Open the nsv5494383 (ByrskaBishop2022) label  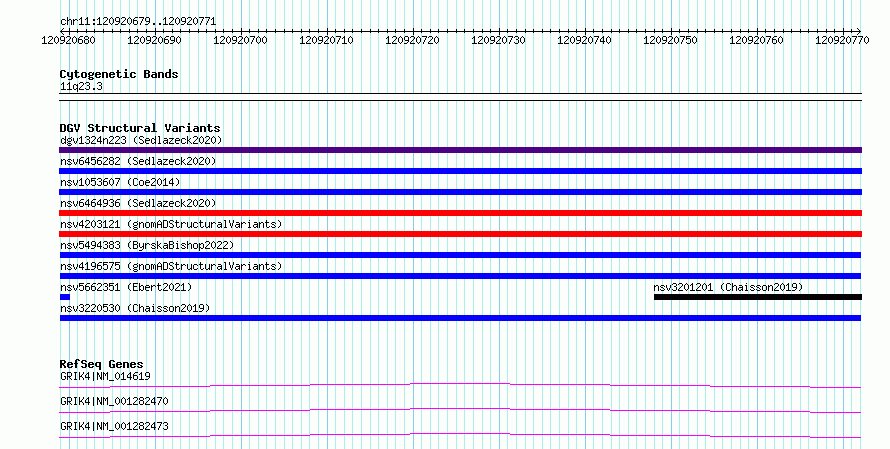click(147, 245)
